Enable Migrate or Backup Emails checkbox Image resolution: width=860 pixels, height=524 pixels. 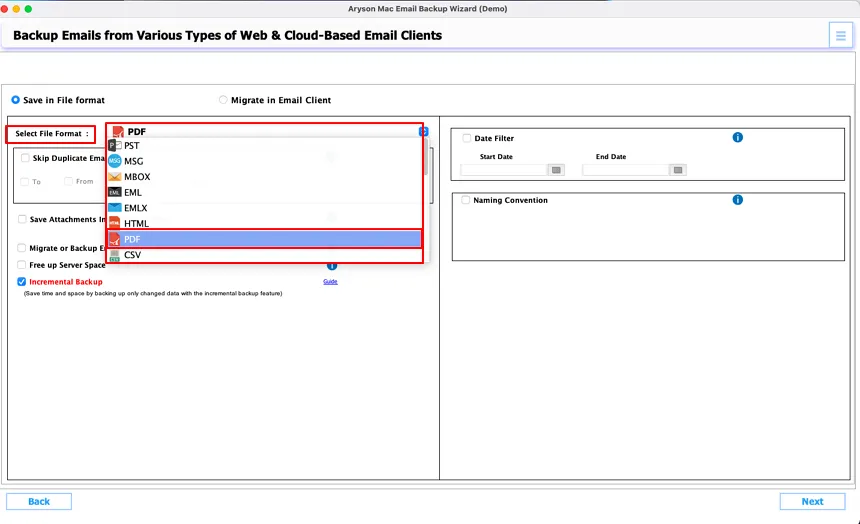21,248
